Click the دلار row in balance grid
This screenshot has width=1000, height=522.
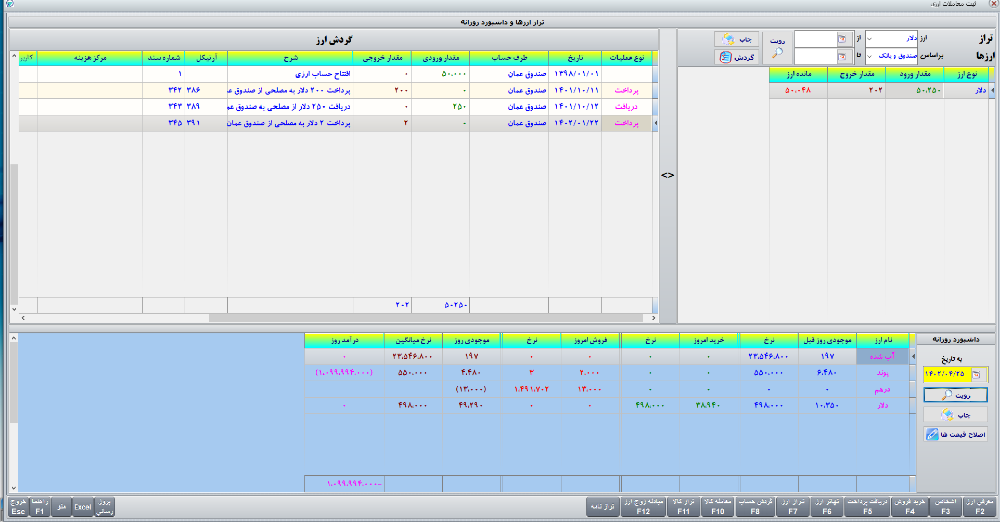(x=879, y=91)
